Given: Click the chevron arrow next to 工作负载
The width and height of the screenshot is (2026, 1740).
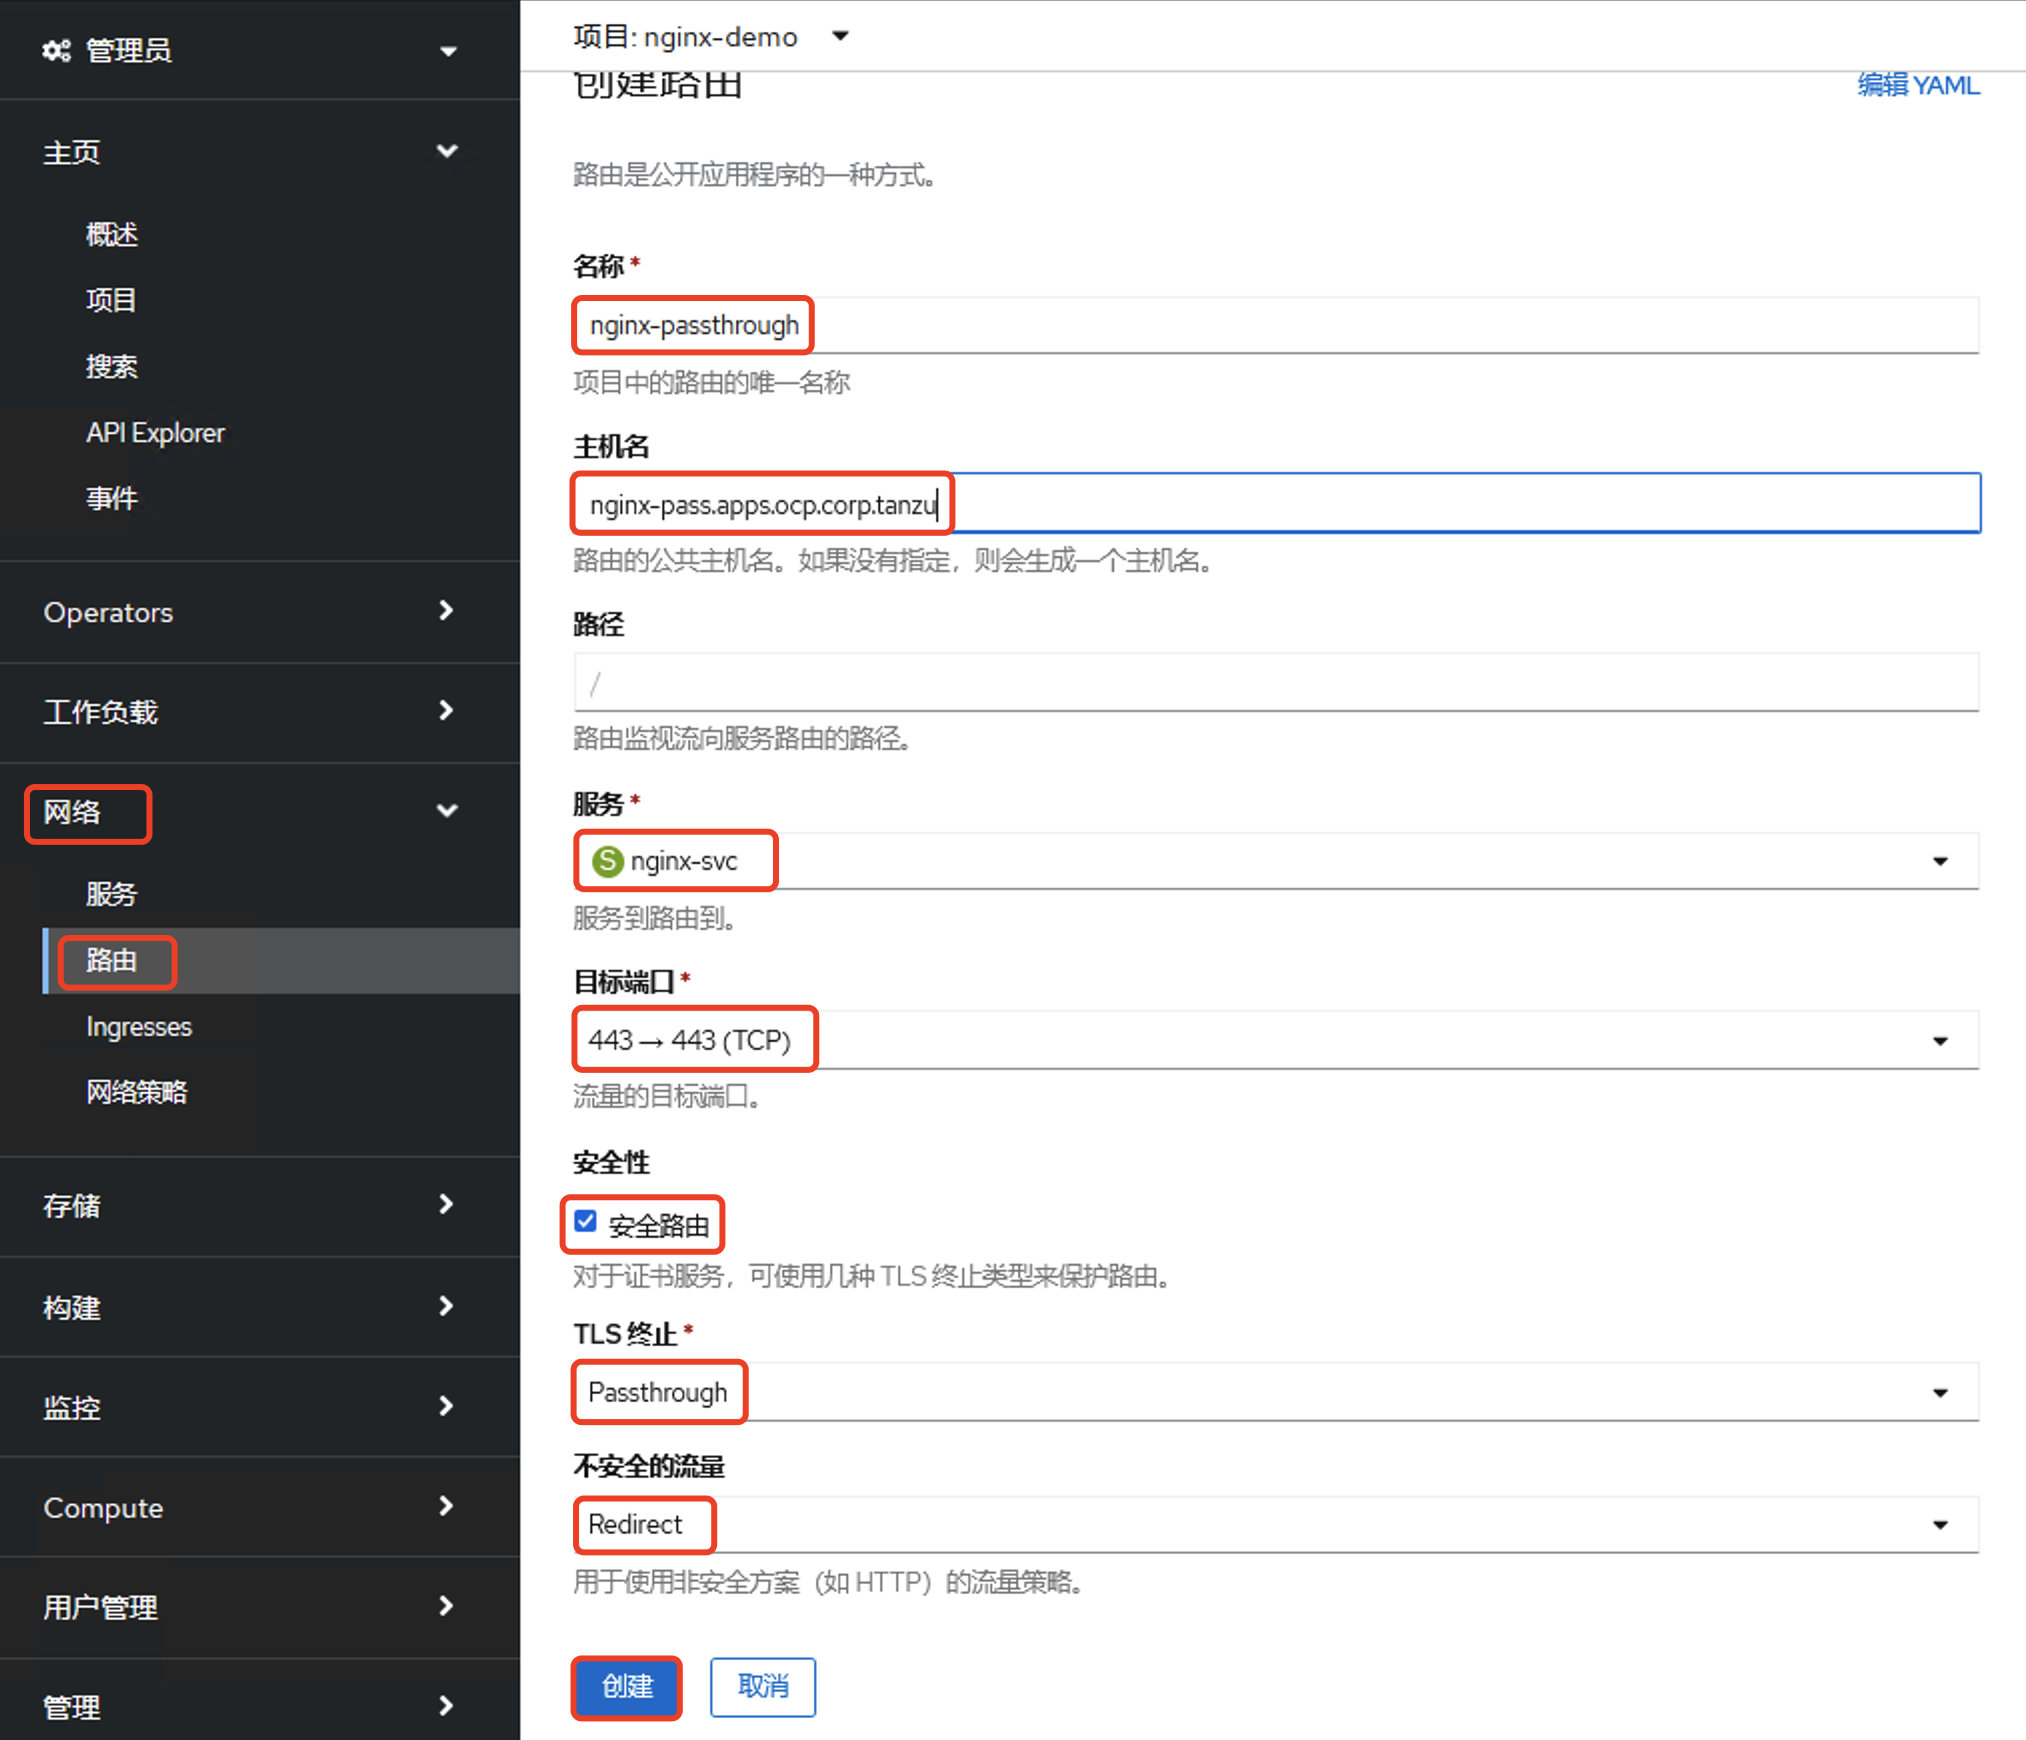Looking at the screenshot, I should click(446, 711).
